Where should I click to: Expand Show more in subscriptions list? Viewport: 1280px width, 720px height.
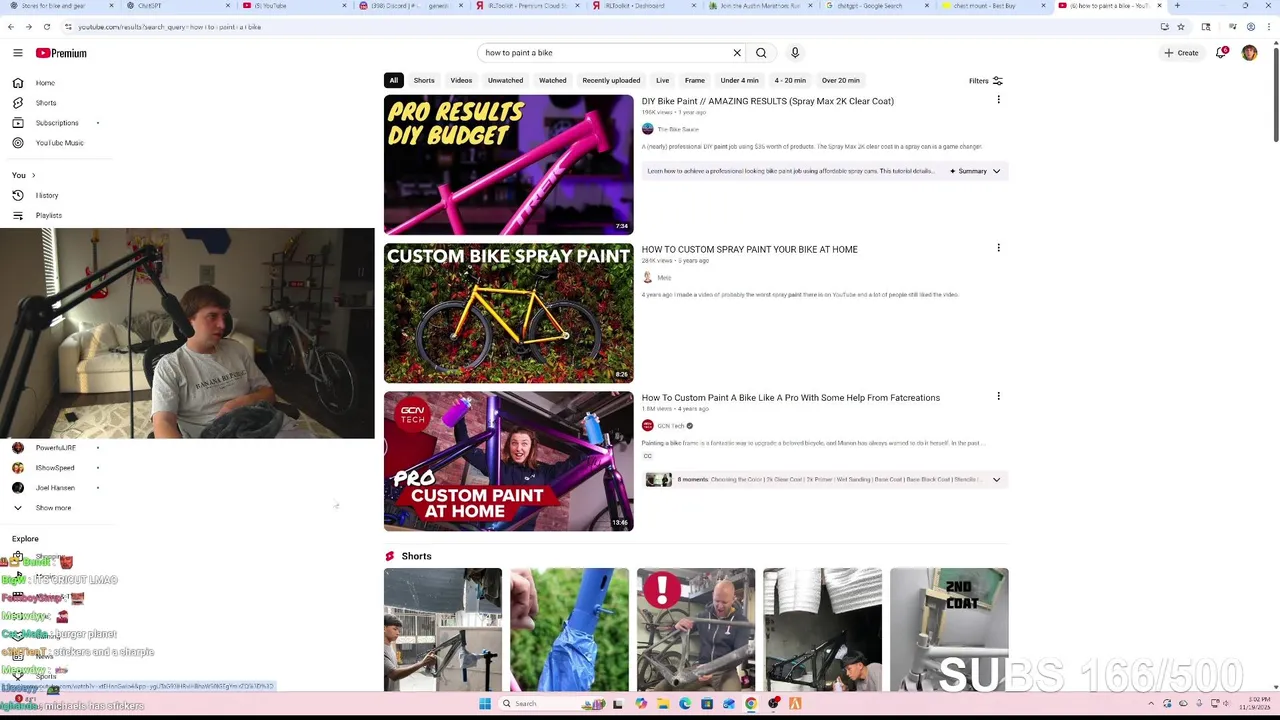tap(53, 508)
